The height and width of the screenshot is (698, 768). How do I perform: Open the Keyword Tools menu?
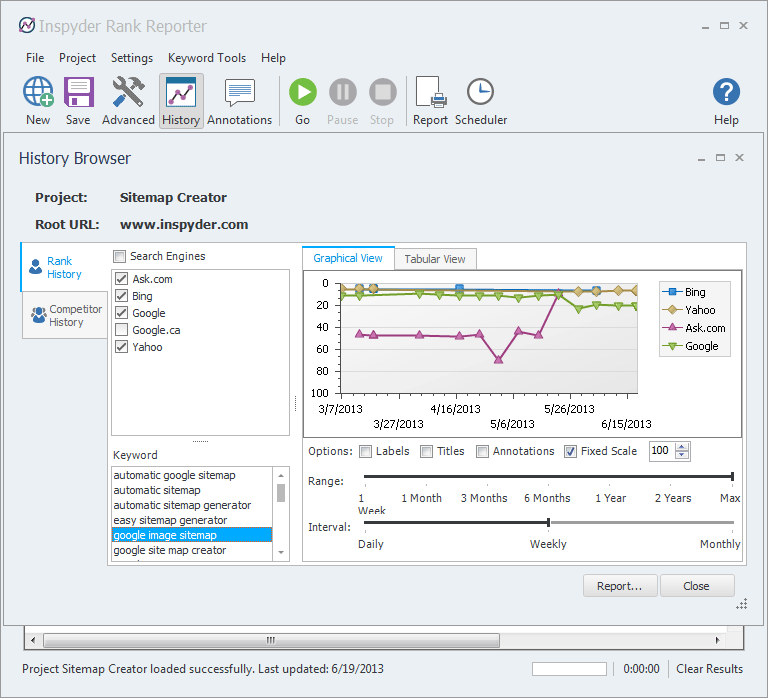pyautogui.click(x=207, y=58)
